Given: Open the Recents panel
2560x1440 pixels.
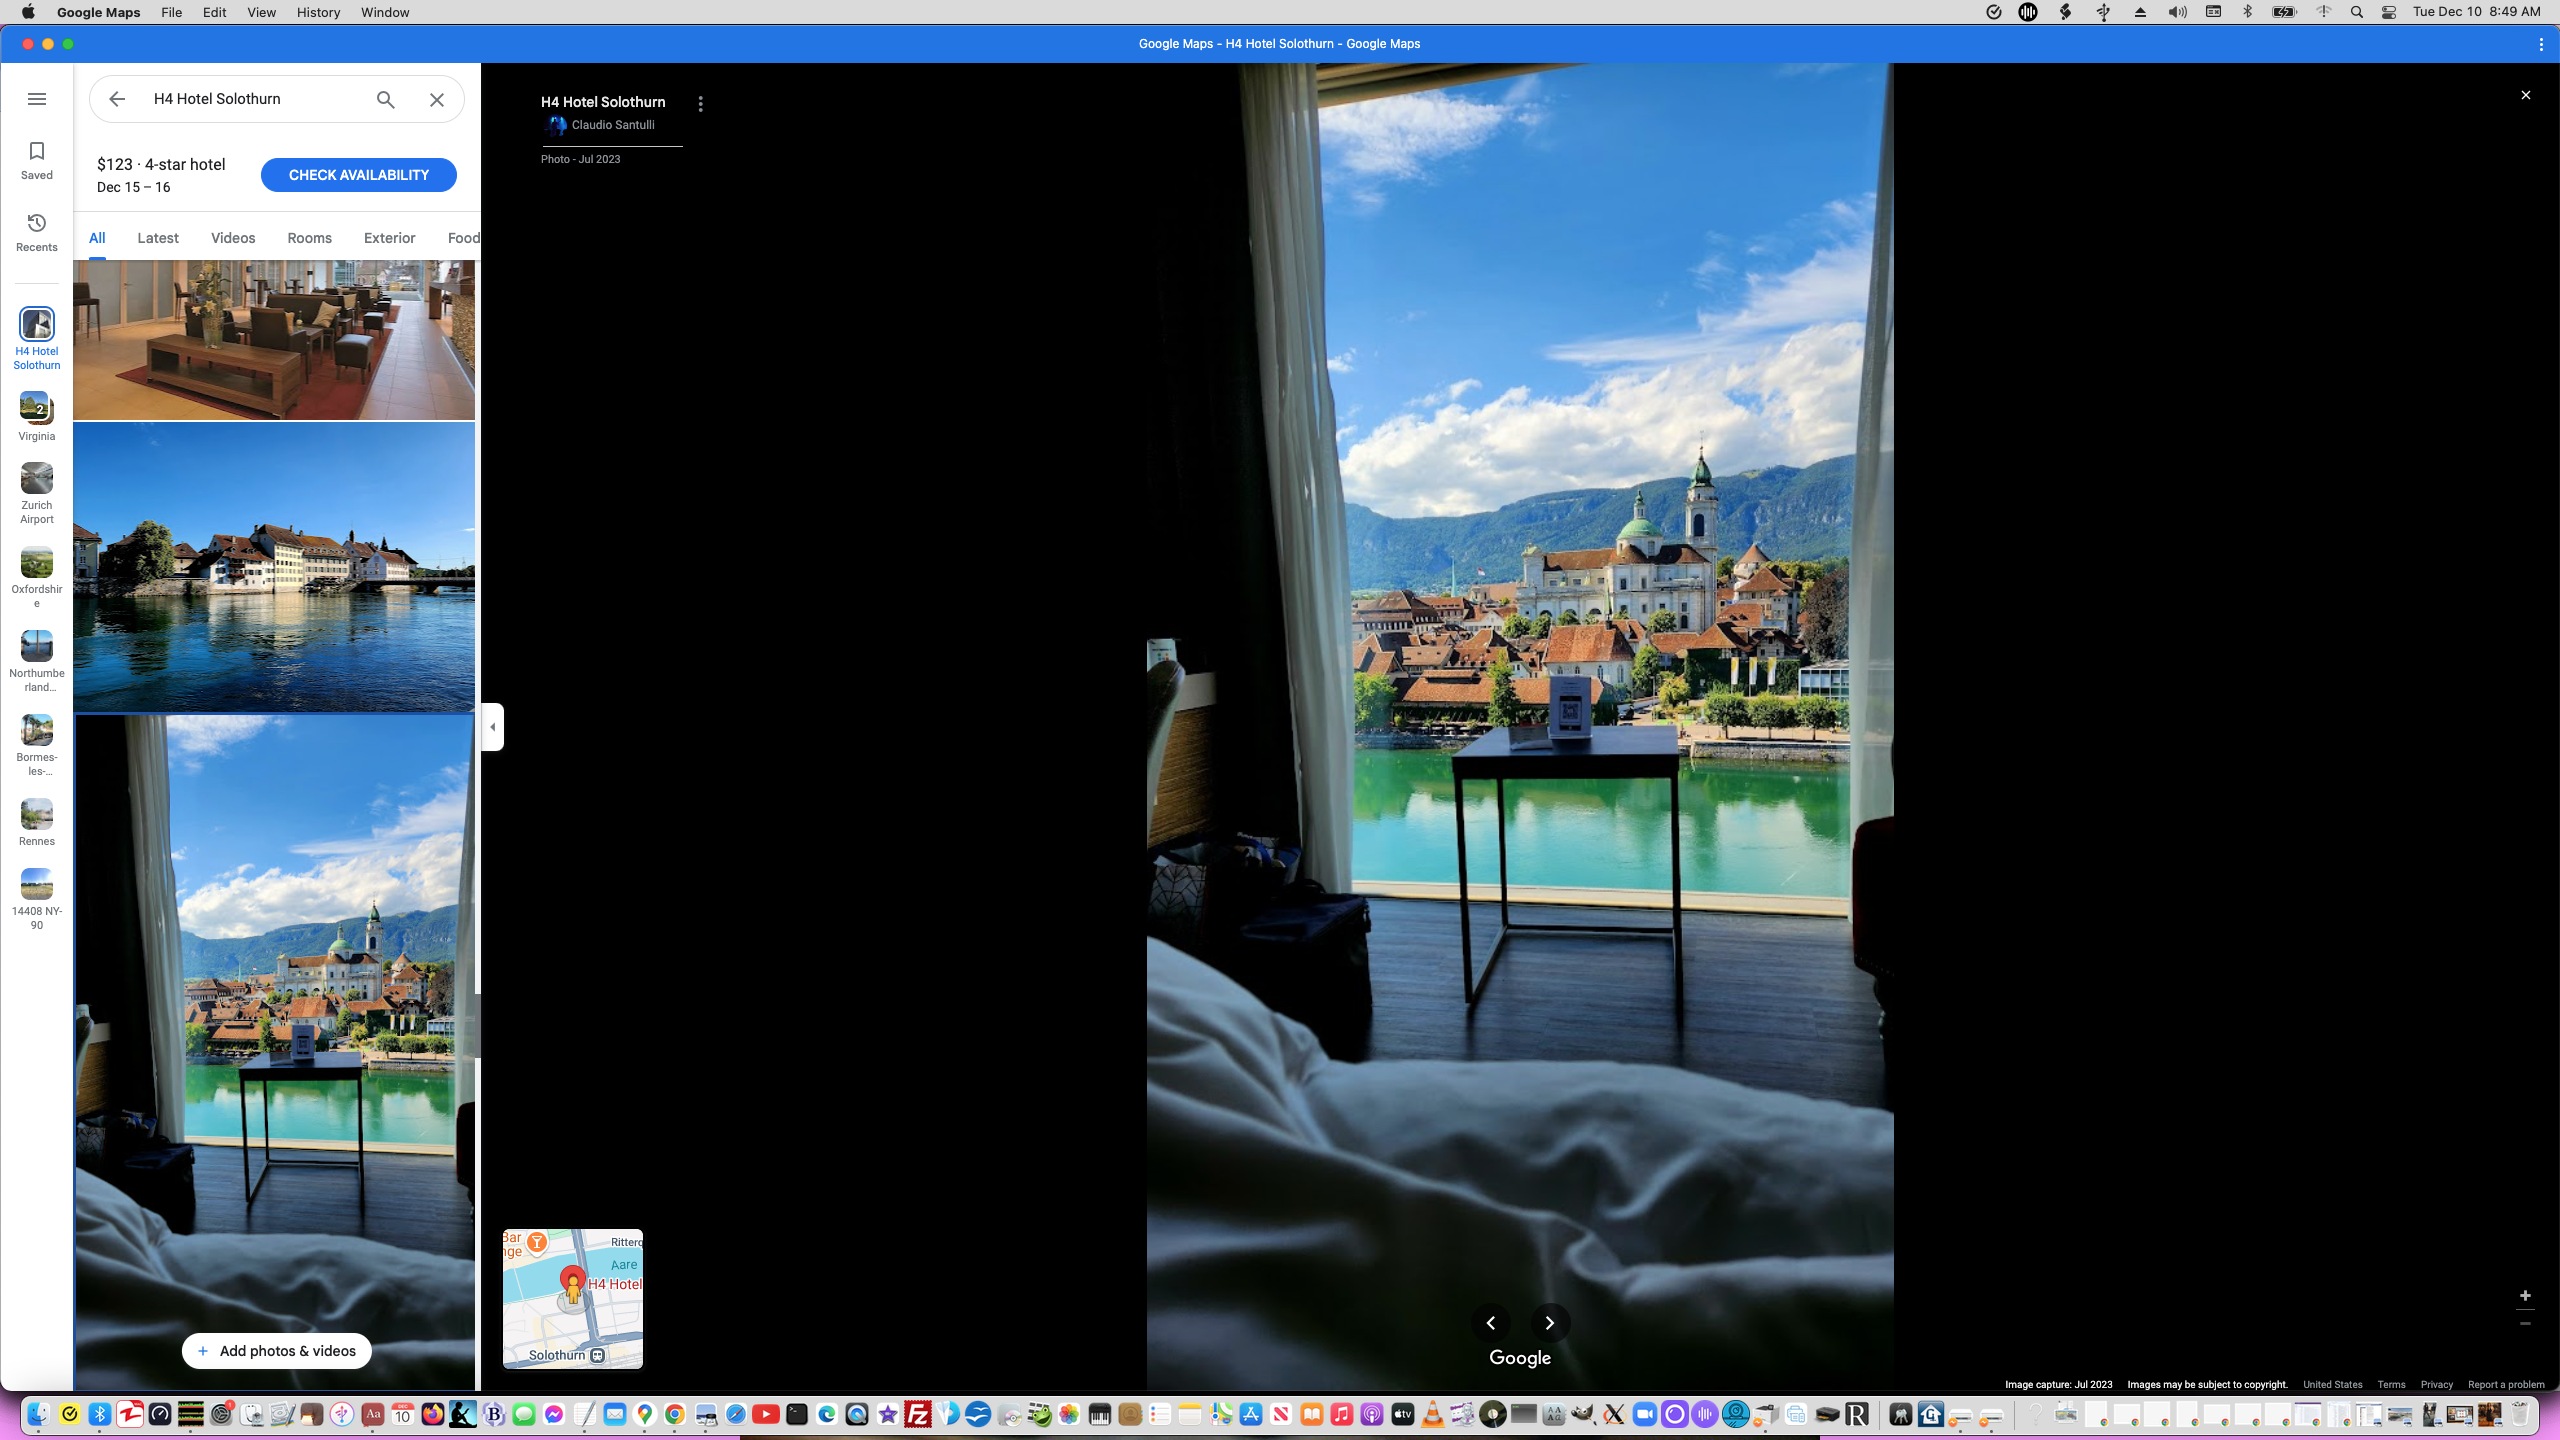Looking at the screenshot, I should (x=37, y=231).
